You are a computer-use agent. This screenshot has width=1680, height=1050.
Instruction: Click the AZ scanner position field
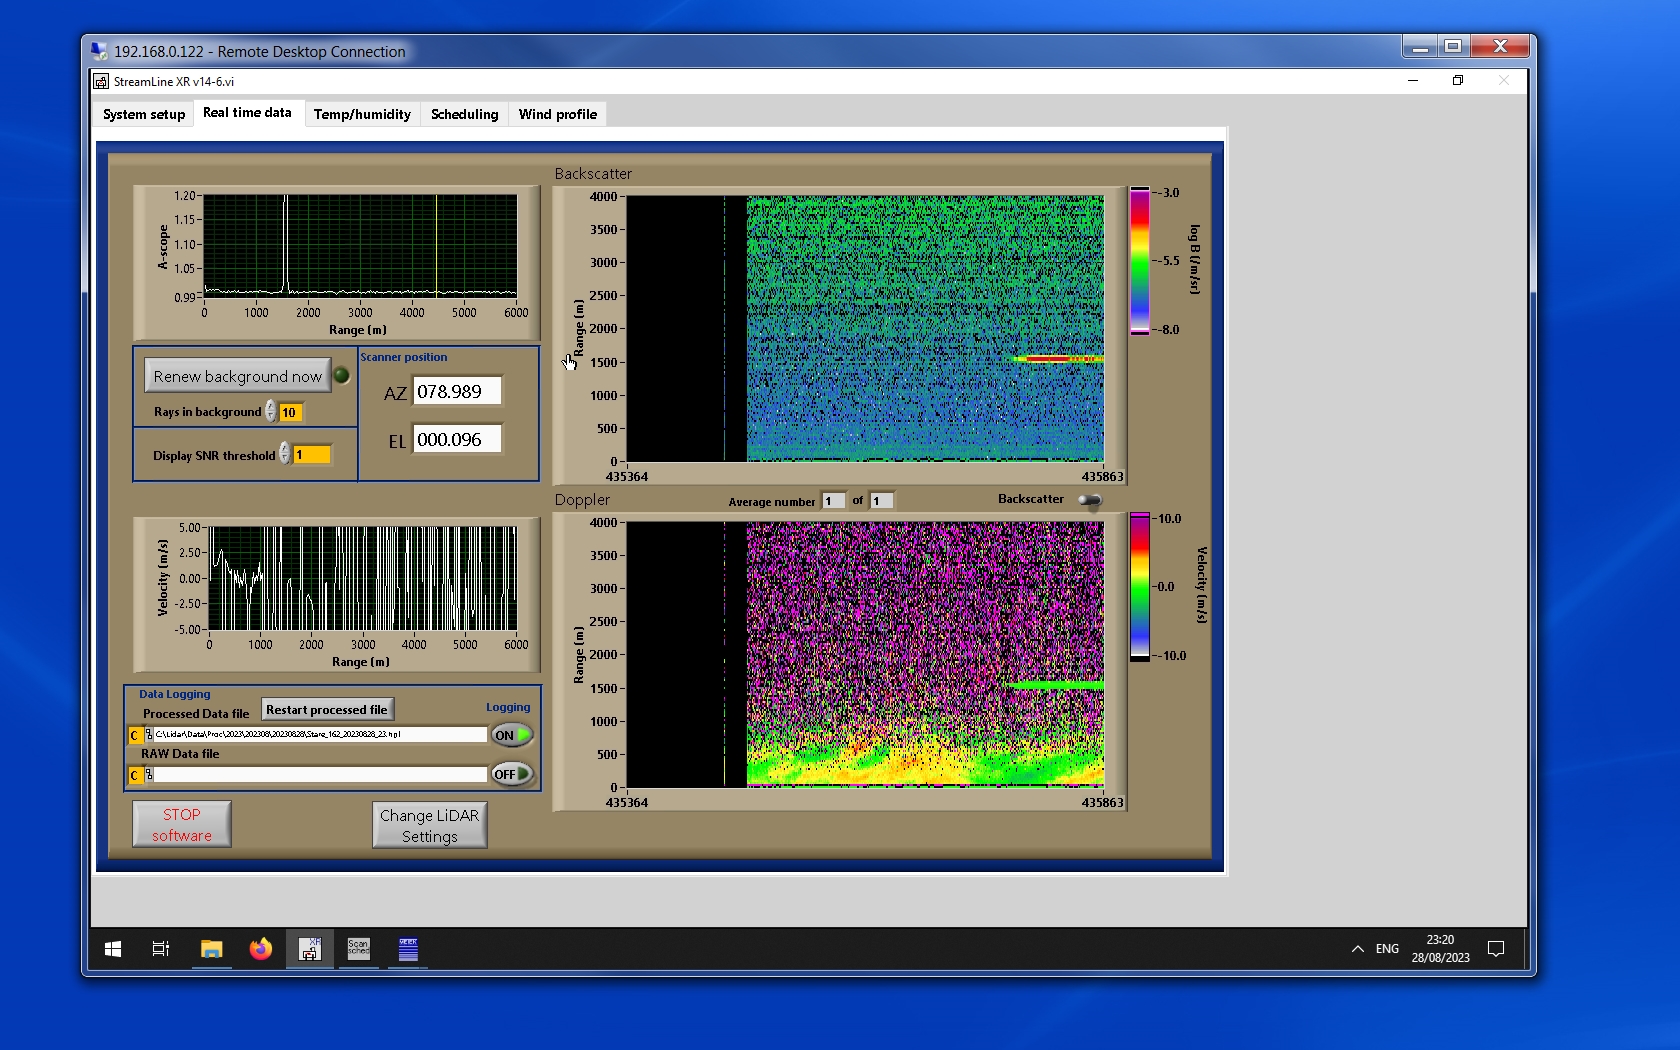pyautogui.click(x=458, y=392)
